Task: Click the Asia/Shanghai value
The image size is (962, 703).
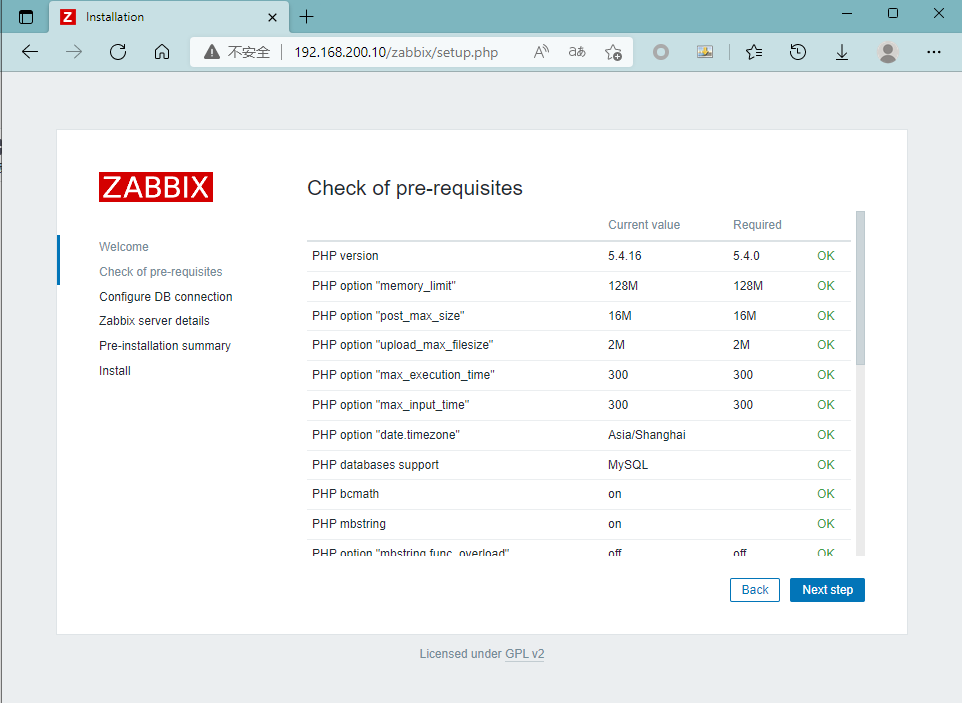Action: pyautogui.click(x=647, y=435)
